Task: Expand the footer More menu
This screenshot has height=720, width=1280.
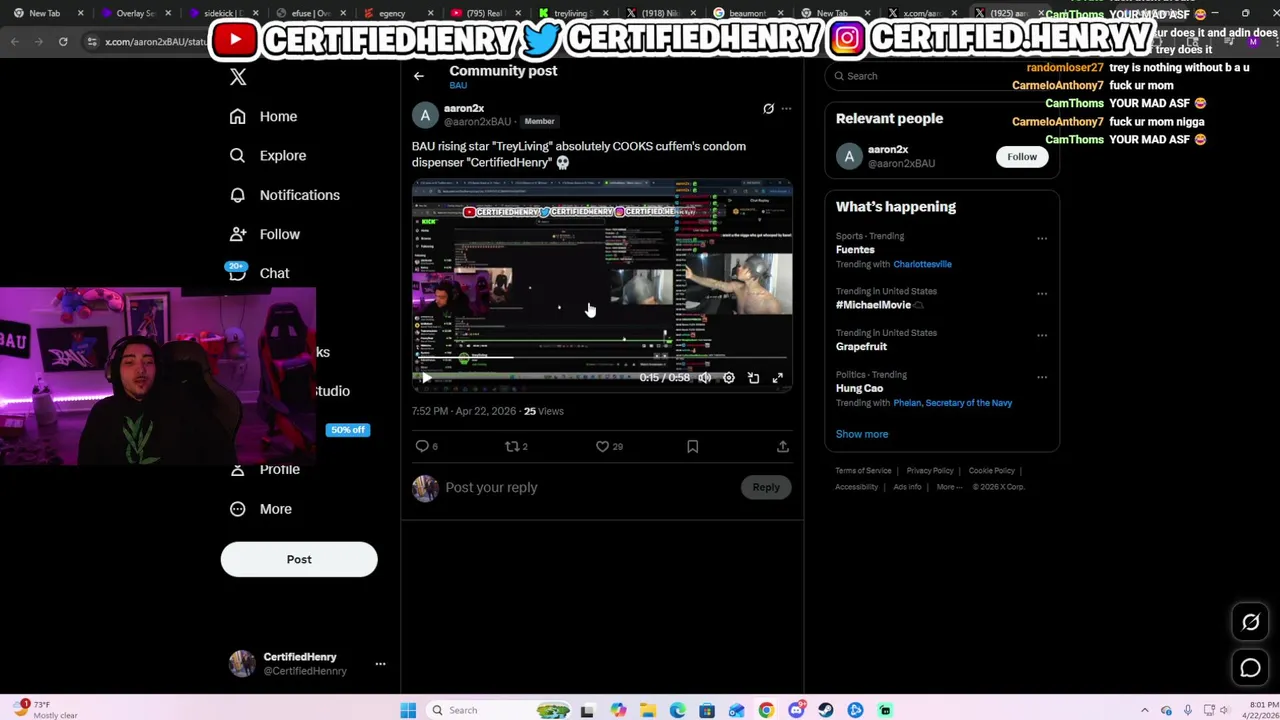Action: [949, 487]
